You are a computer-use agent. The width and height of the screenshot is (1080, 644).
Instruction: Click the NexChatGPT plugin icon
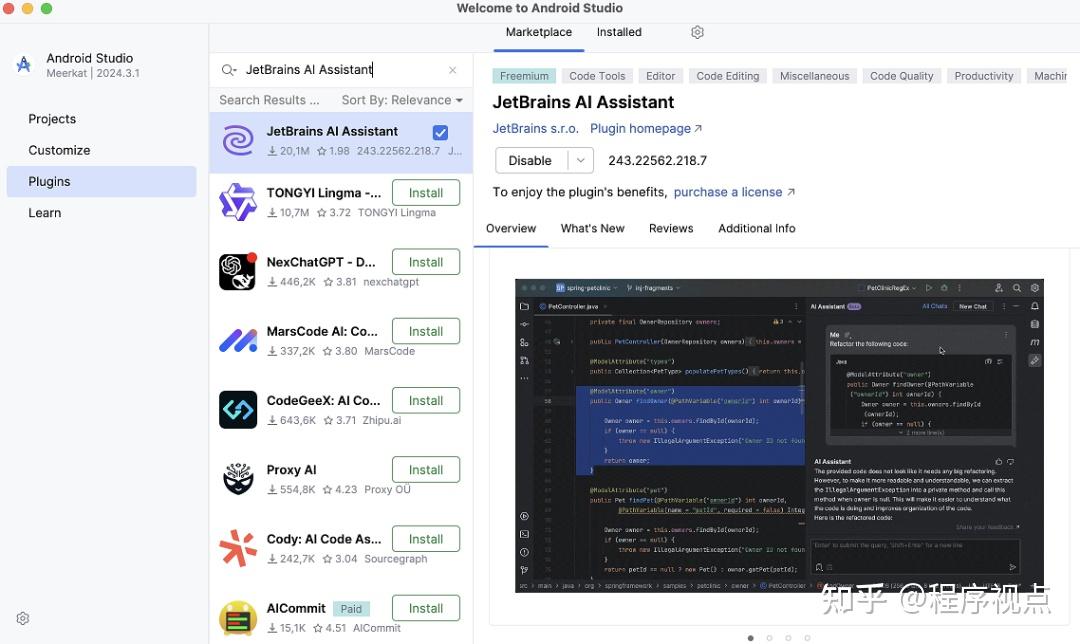237,270
